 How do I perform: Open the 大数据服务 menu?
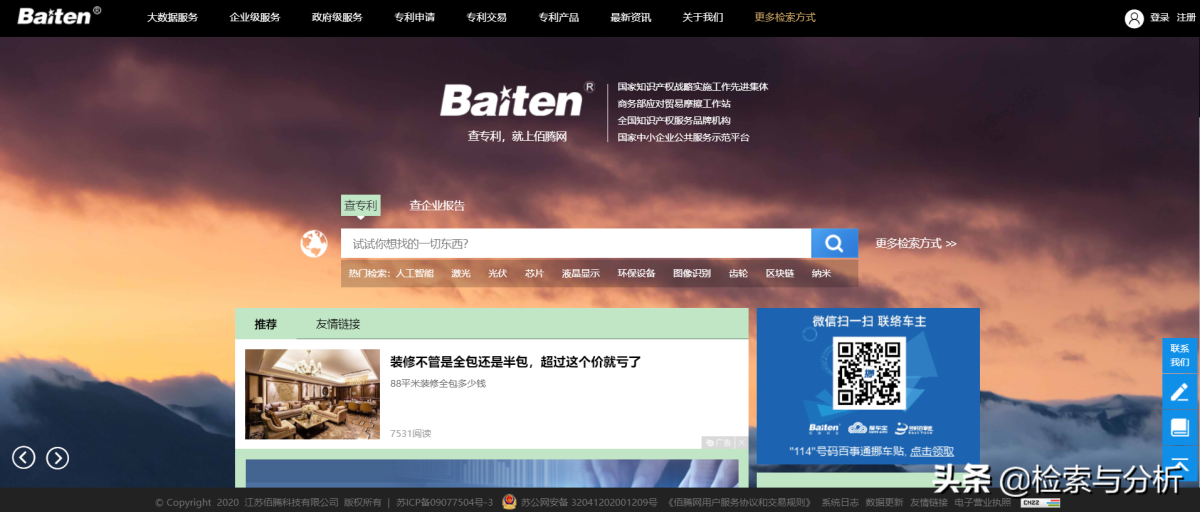(x=172, y=18)
